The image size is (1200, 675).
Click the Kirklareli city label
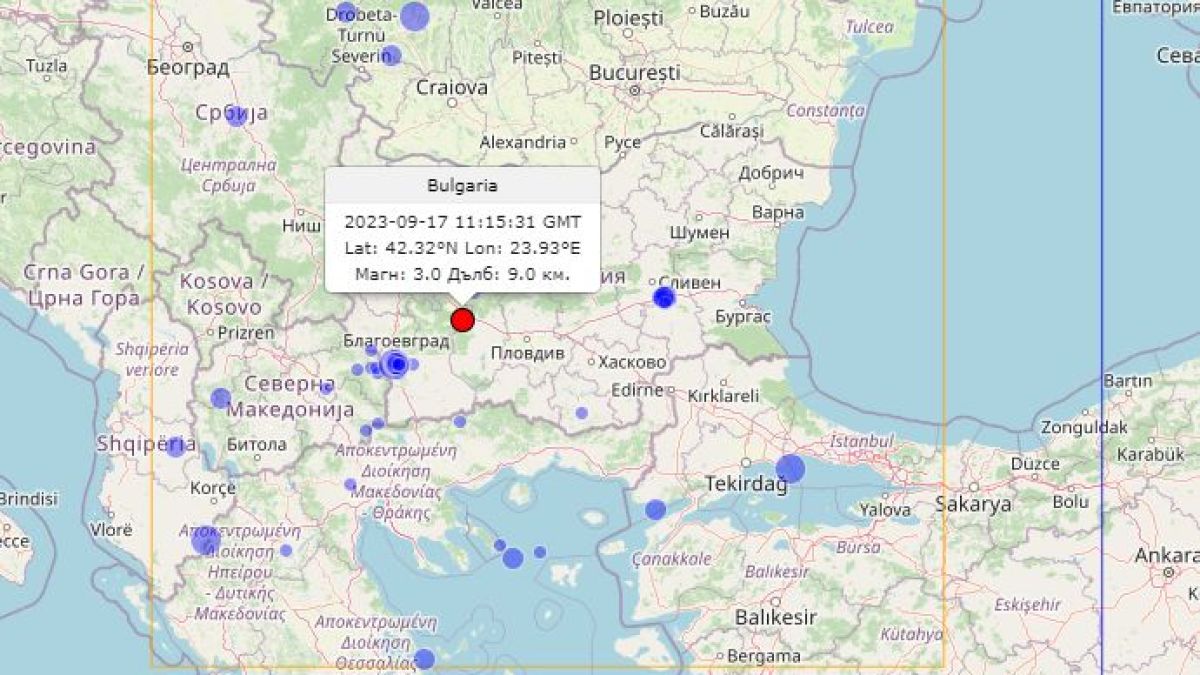click(724, 395)
